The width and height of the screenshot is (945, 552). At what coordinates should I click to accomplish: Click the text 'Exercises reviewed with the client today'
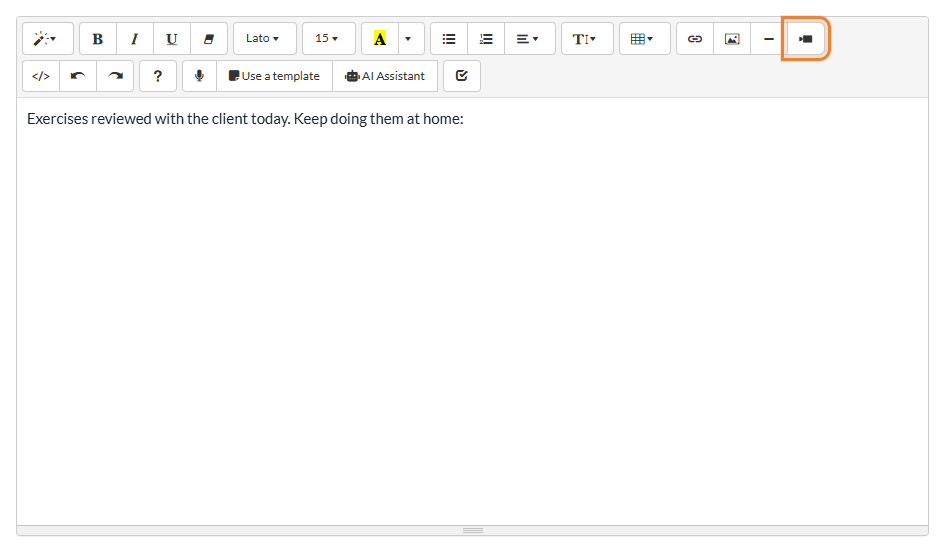pos(159,119)
